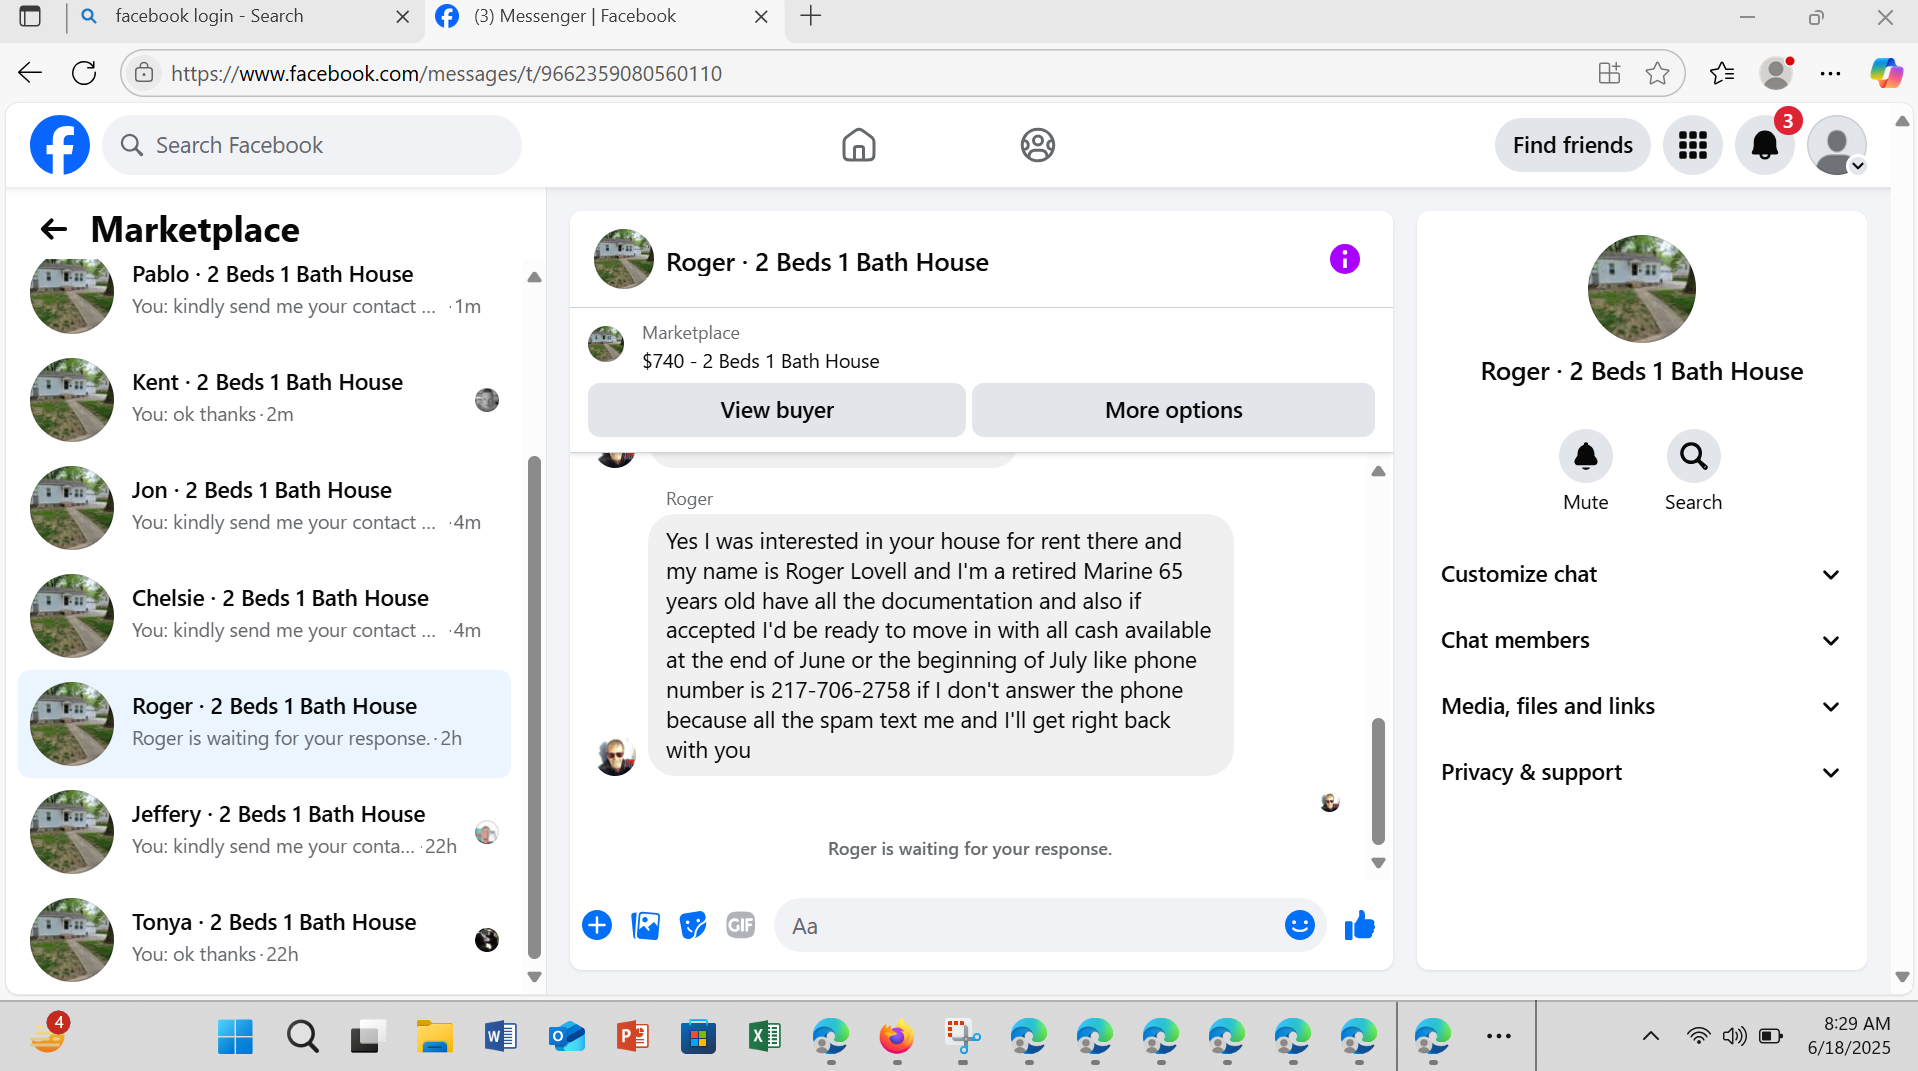This screenshot has width=1918, height=1071.
Task: Add this page to favorites star
Action: click(1657, 73)
